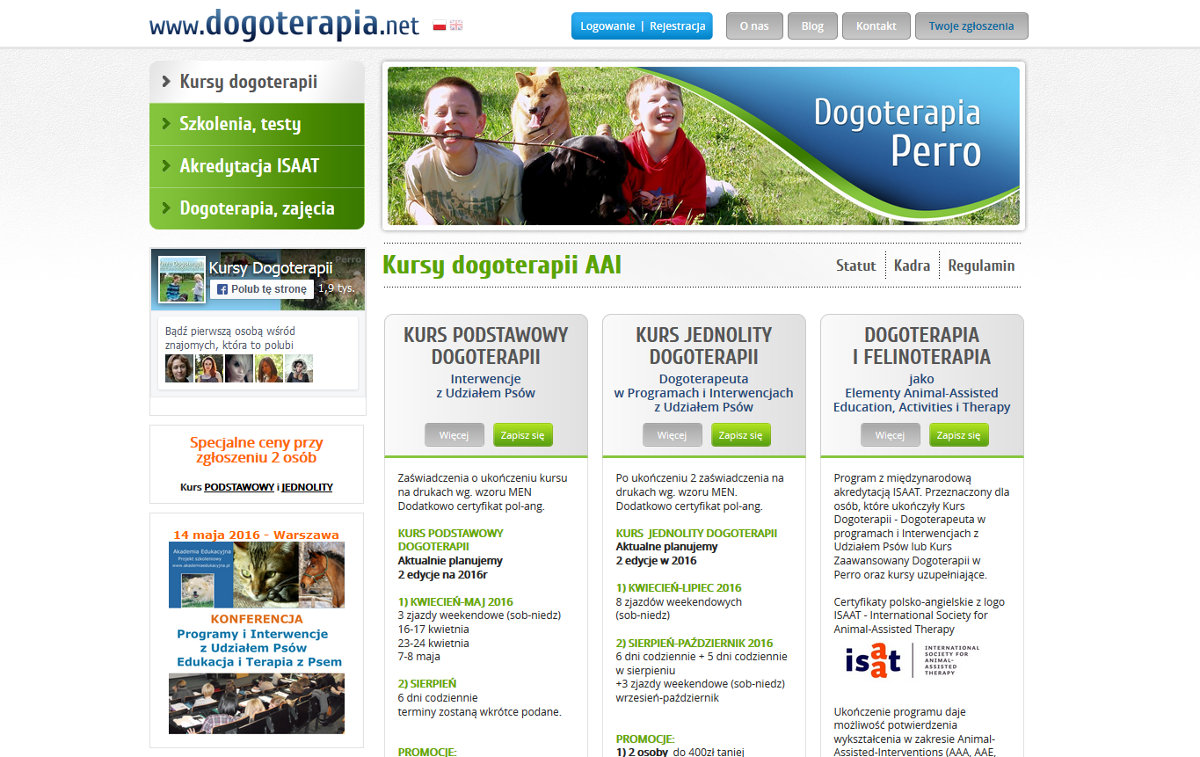This screenshot has height=757, width=1200.
Task: Switch to English language flag
Action: point(456,25)
